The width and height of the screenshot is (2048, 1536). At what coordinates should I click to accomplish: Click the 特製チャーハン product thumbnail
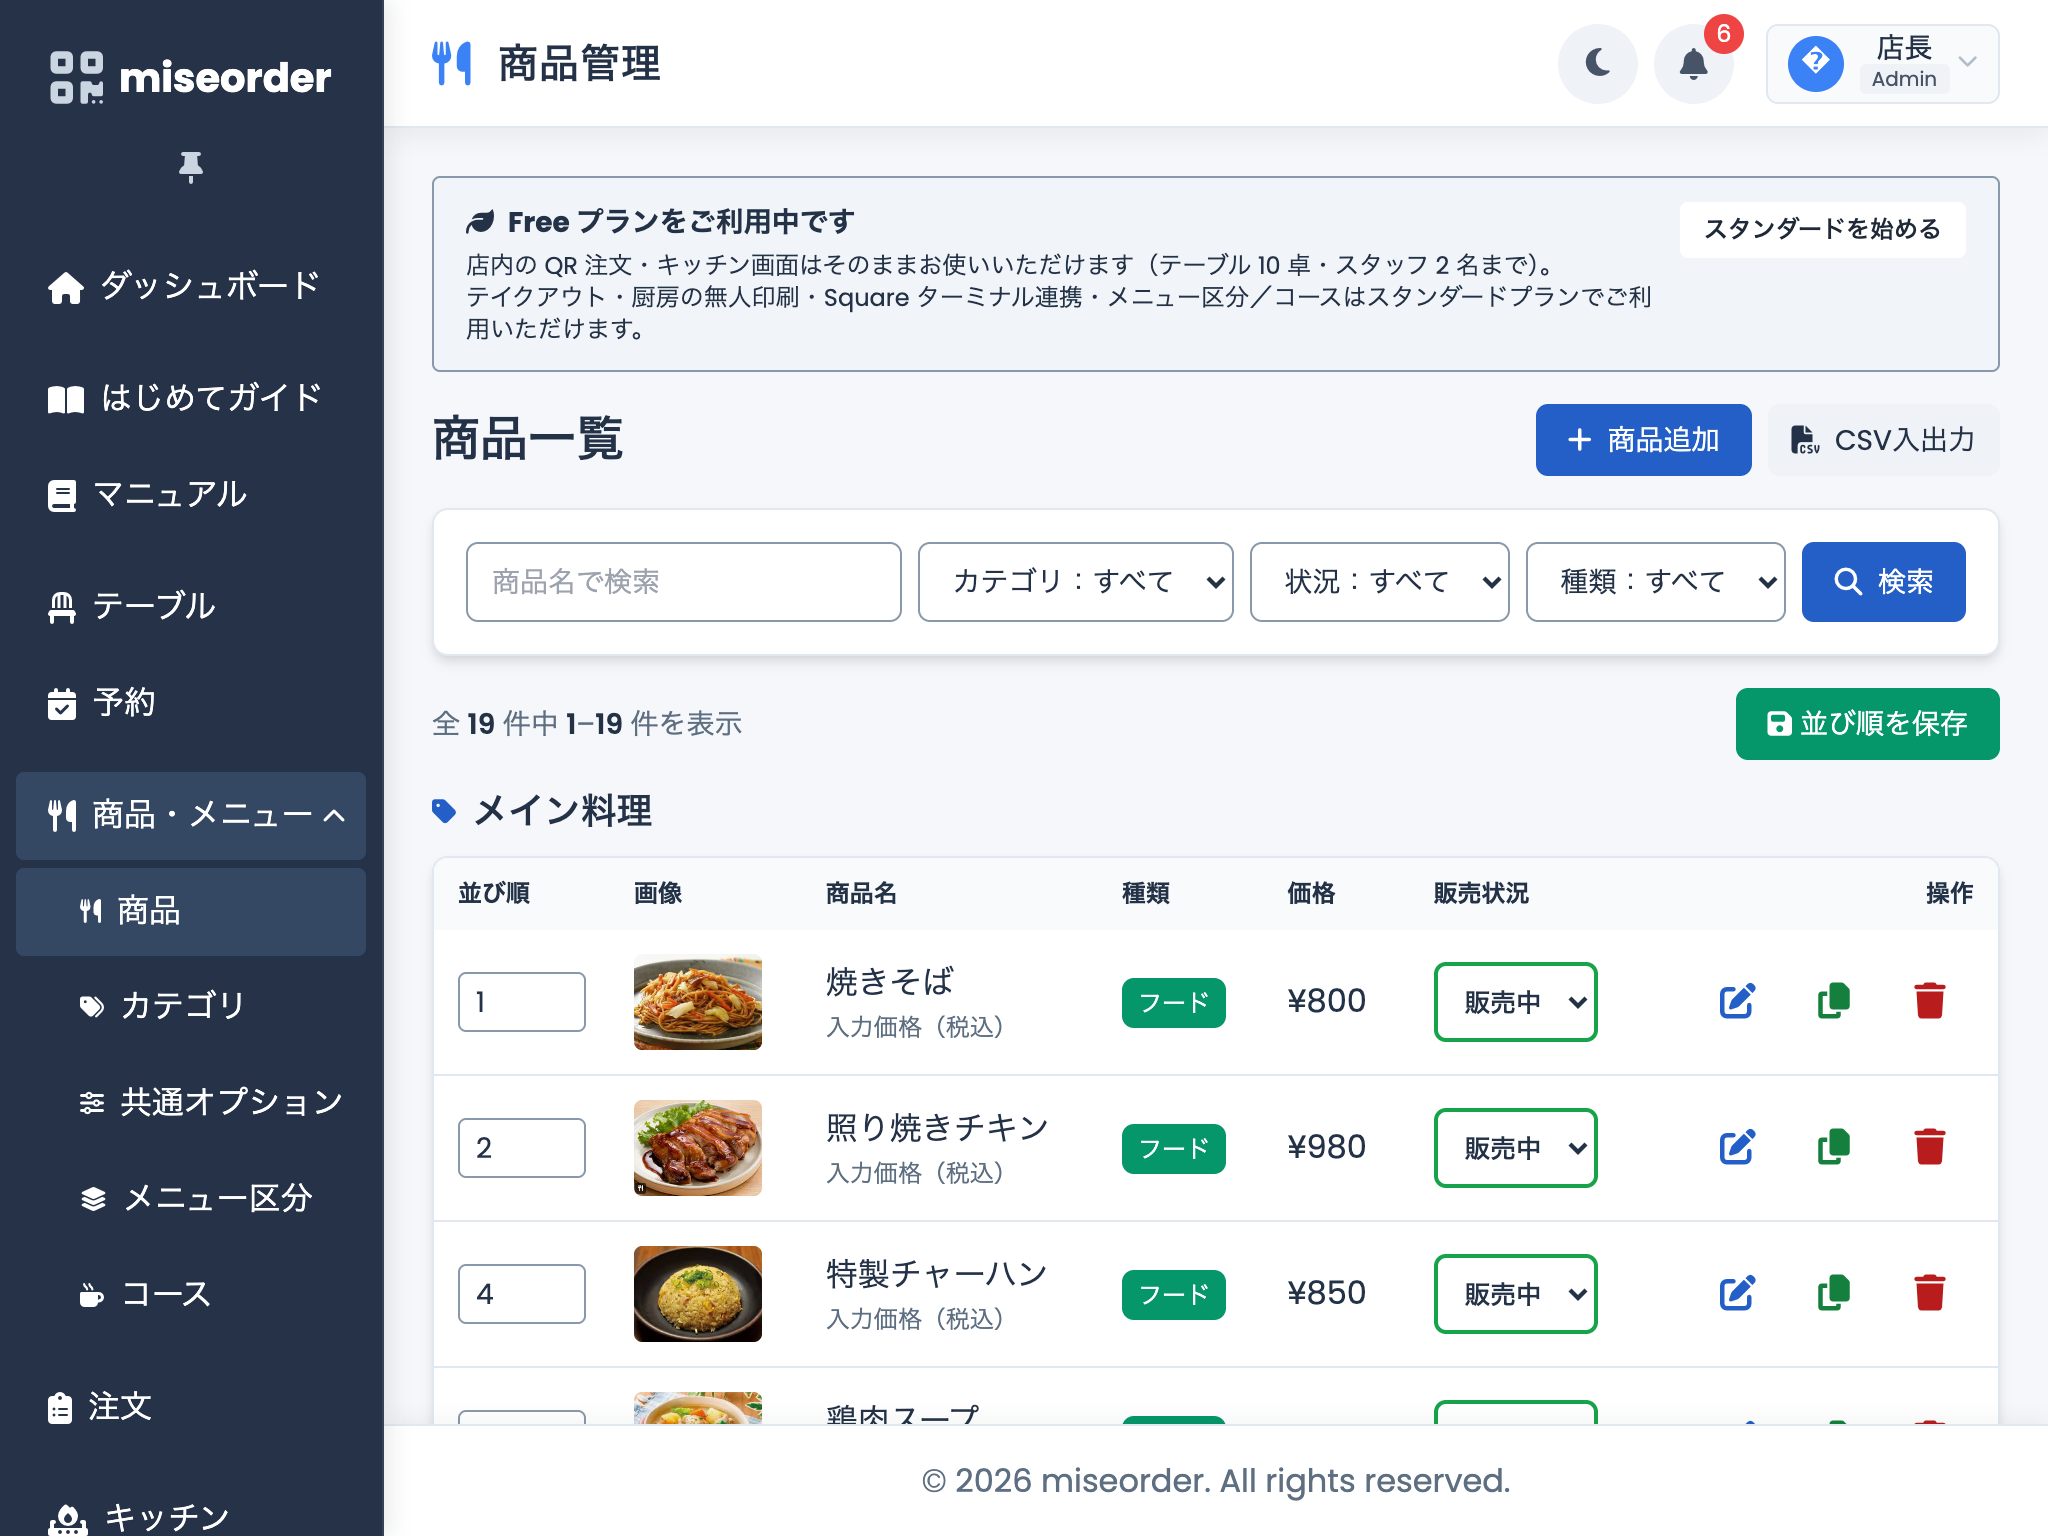[697, 1294]
